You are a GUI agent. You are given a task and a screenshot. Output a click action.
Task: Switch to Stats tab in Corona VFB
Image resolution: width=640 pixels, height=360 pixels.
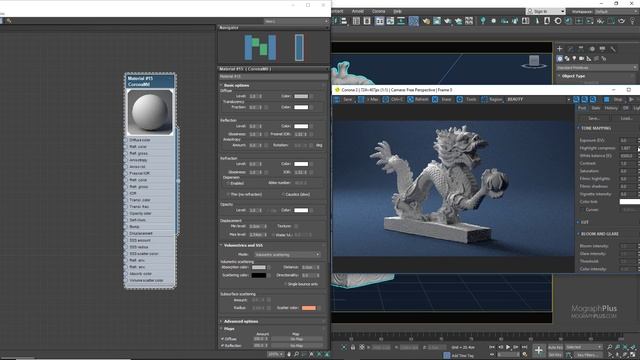596,108
